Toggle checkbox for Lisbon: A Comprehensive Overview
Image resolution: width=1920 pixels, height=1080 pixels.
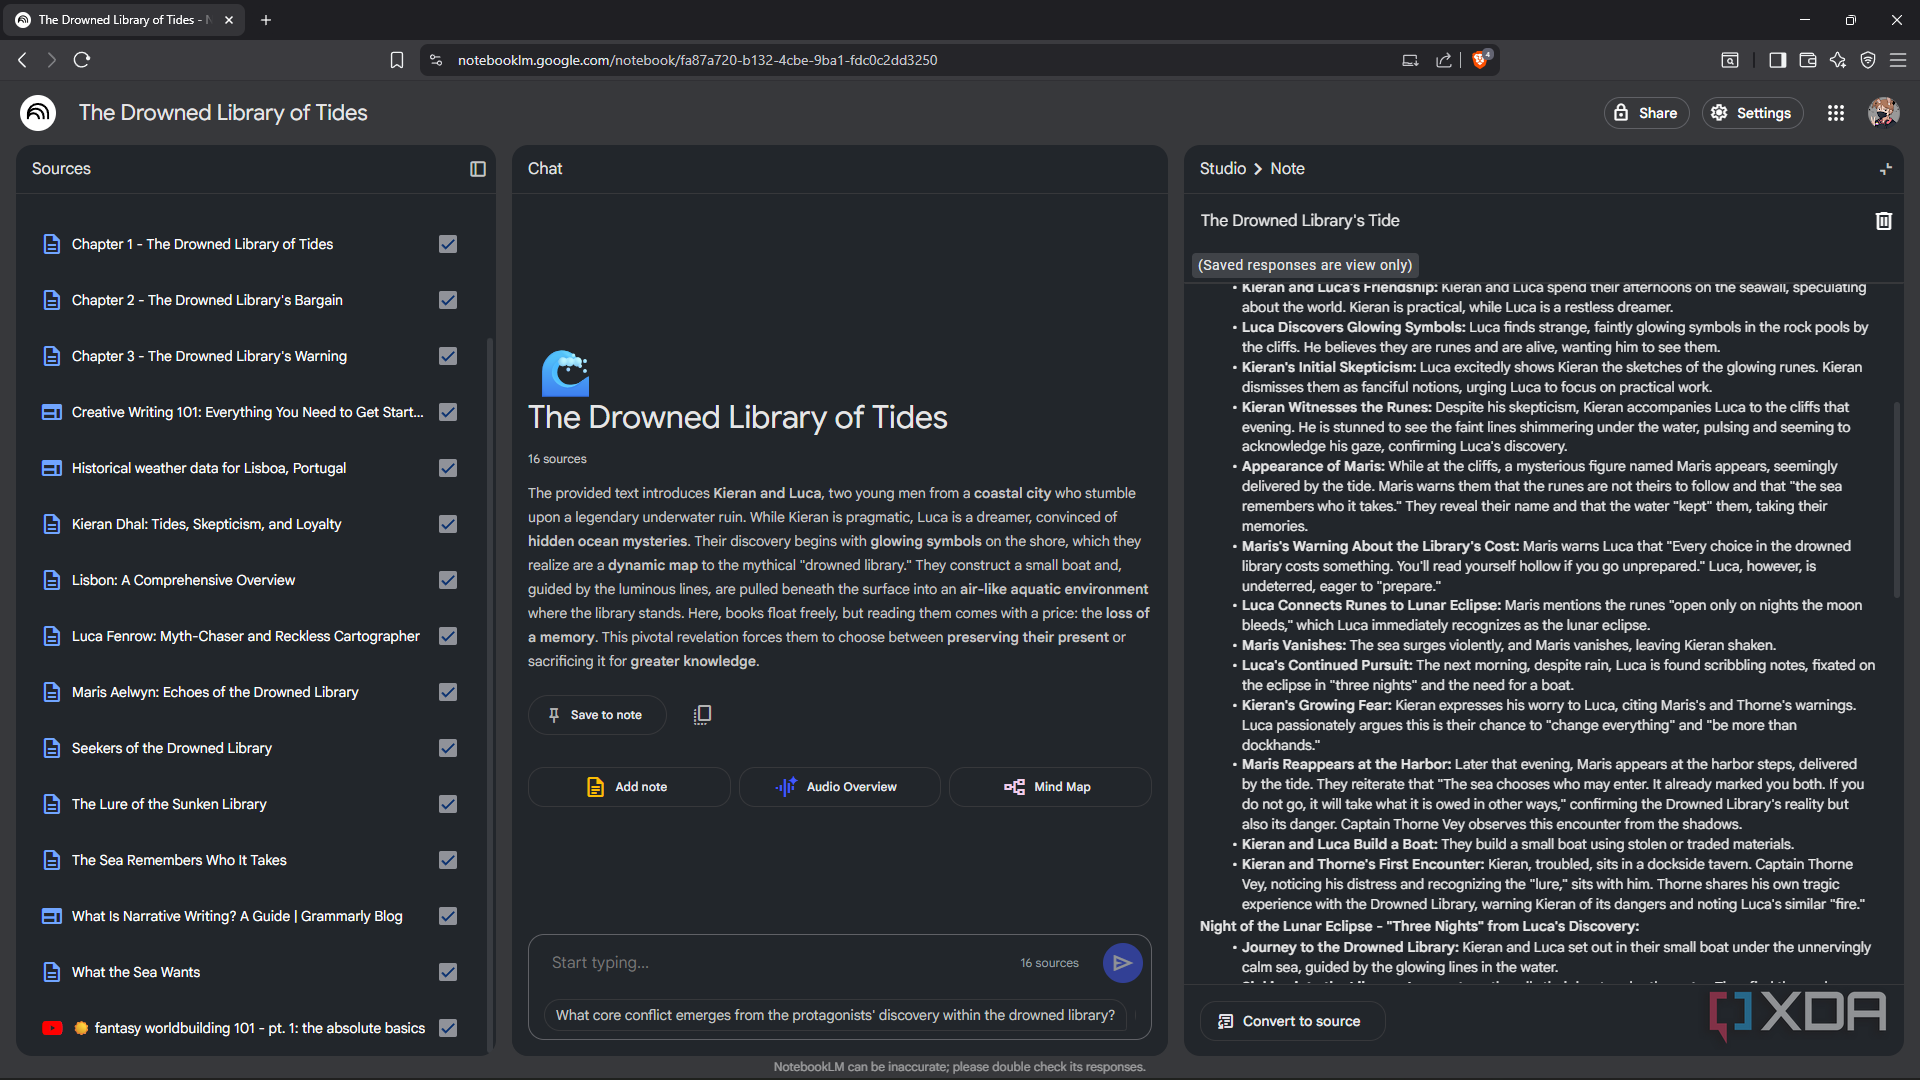448,580
